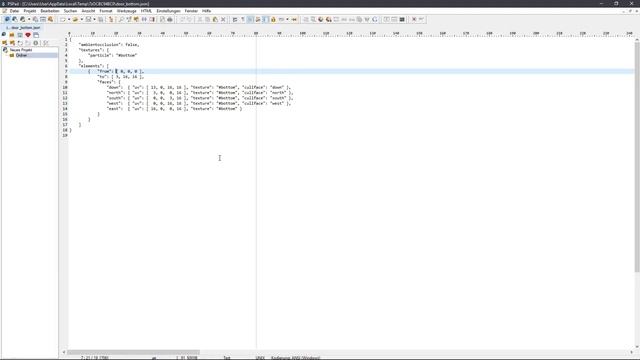Click the Find magnifier icon

click(x=121, y=19)
